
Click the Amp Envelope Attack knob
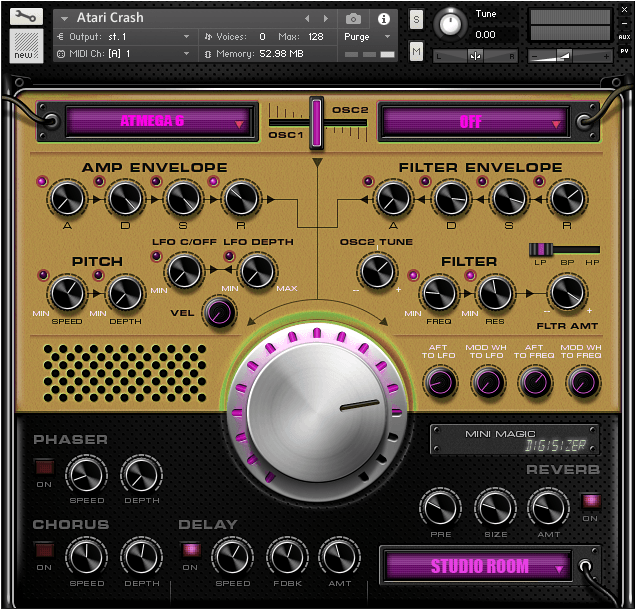[x=67, y=199]
